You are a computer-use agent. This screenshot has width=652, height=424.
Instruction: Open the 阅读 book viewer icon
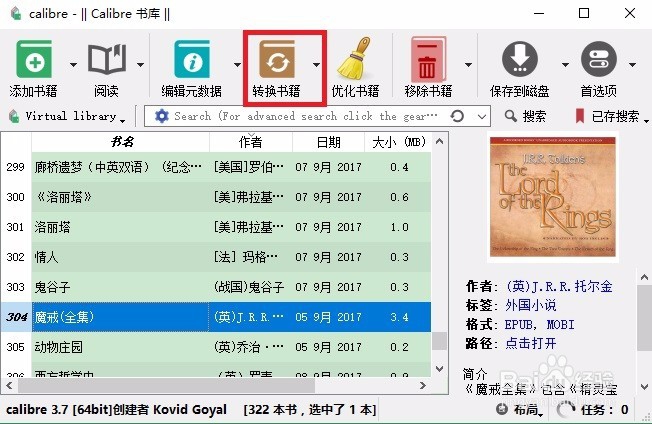(x=106, y=59)
